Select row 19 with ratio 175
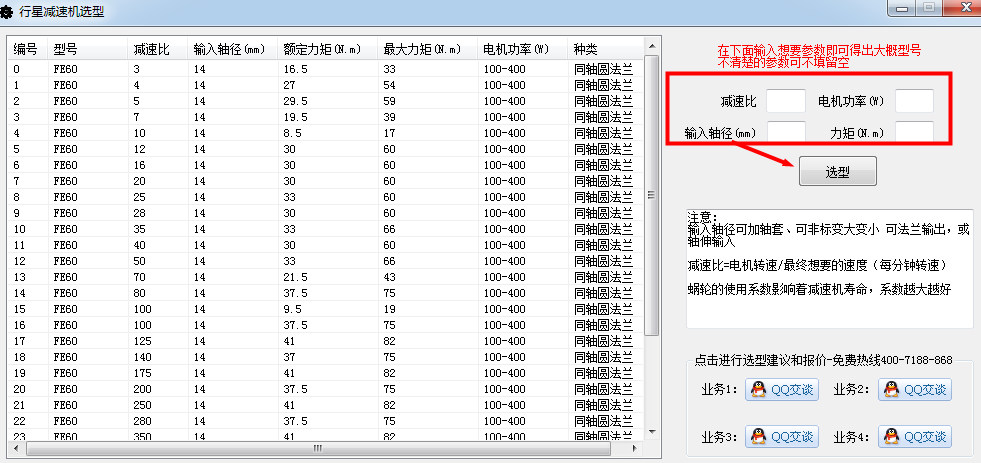This screenshot has width=981, height=463. (325, 373)
